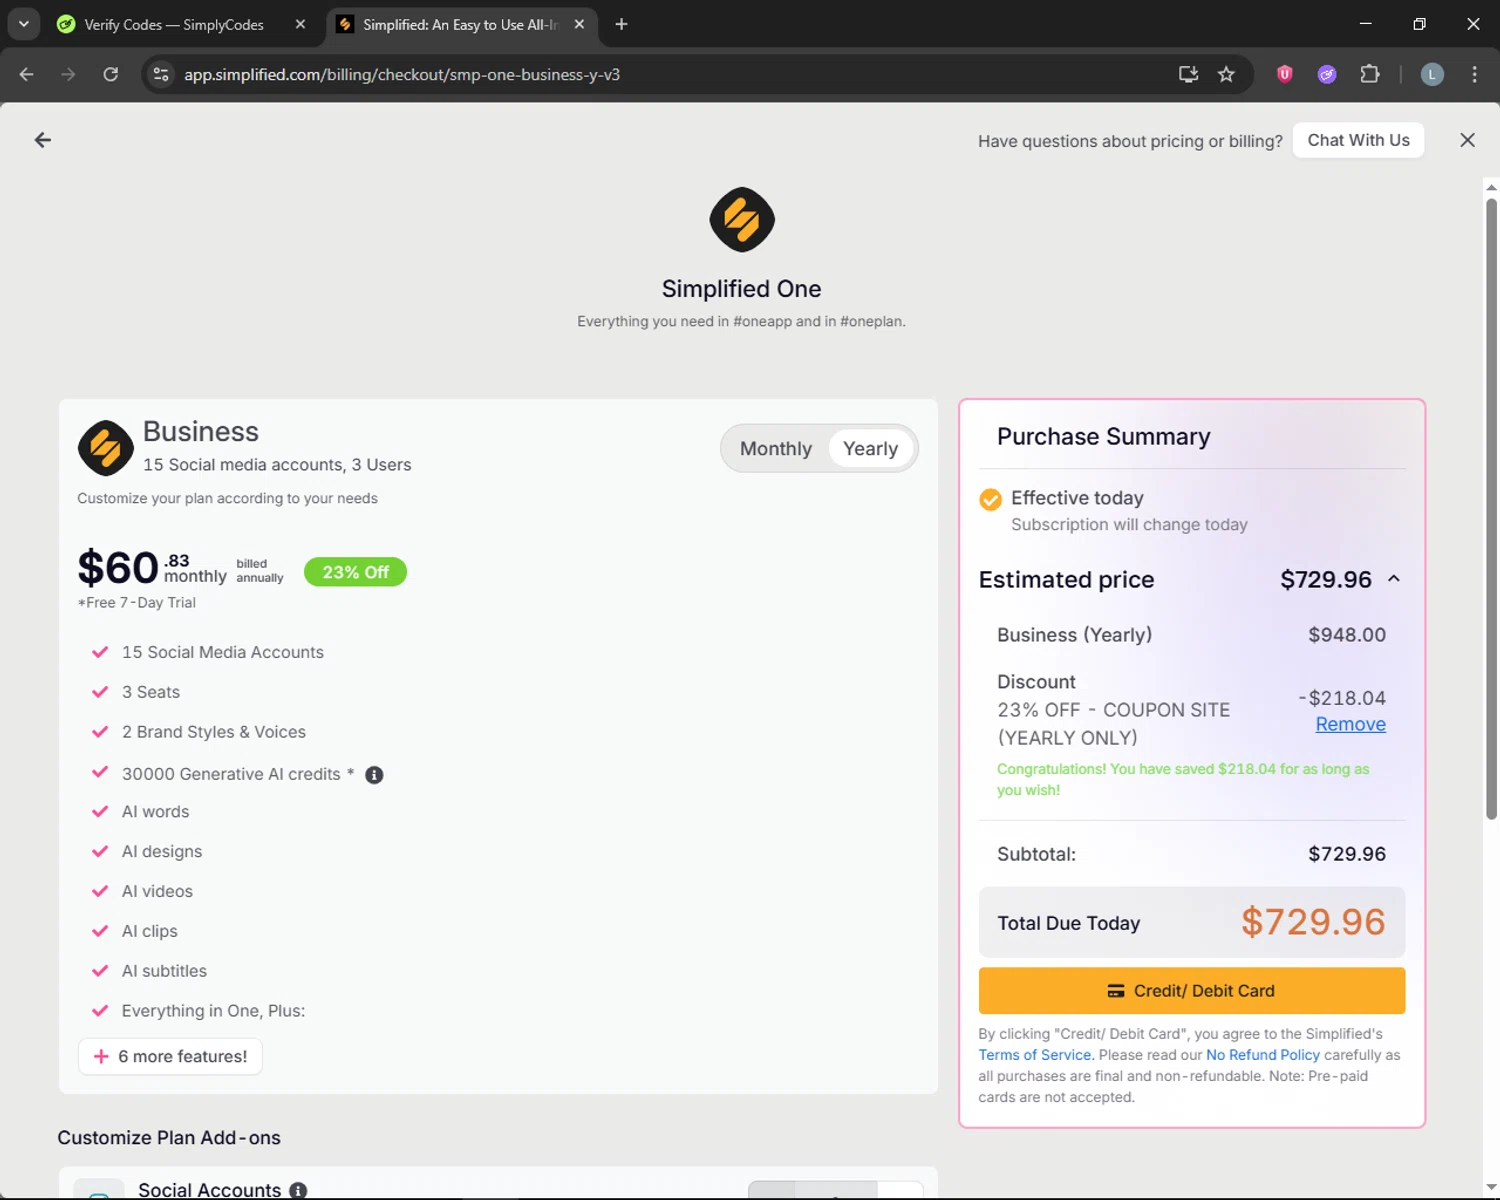Select the Simplified browser tab

click(458, 25)
